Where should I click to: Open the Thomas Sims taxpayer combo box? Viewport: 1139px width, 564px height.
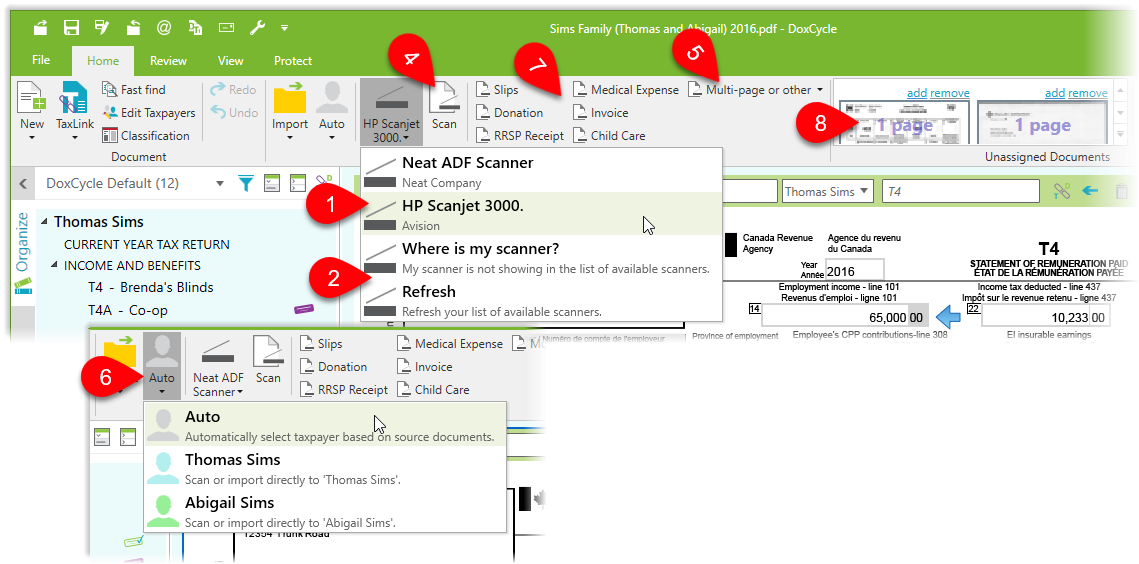(x=827, y=191)
